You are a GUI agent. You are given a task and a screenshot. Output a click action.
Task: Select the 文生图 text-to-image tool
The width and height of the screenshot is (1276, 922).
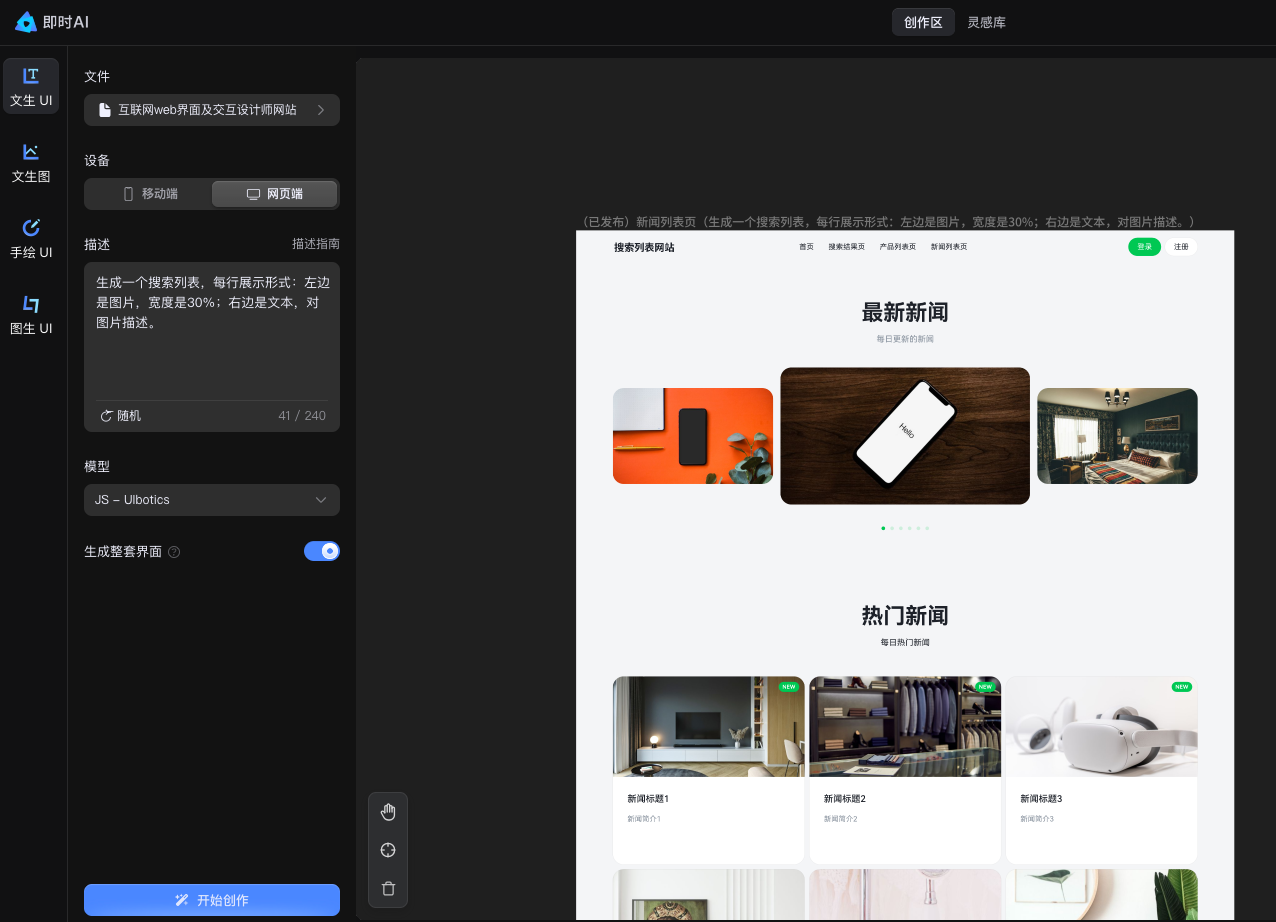pyautogui.click(x=31, y=163)
